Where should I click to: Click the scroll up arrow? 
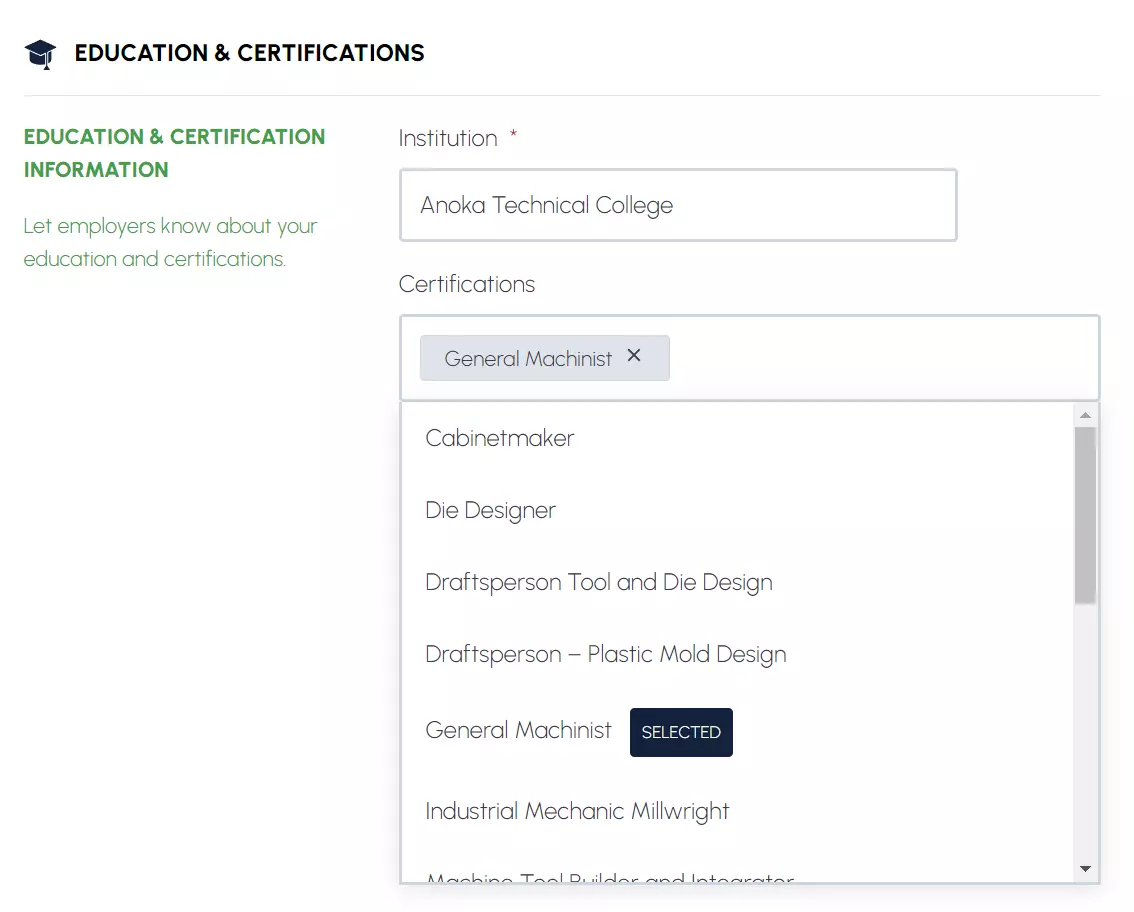tap(1085, 415)
